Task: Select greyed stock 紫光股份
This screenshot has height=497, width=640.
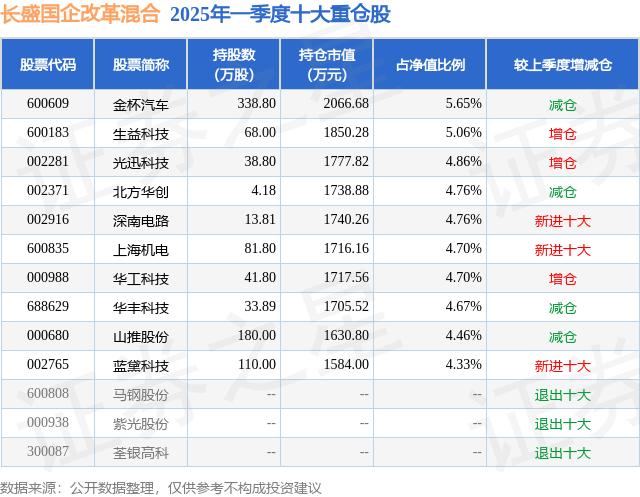Action: pos(141,424)
